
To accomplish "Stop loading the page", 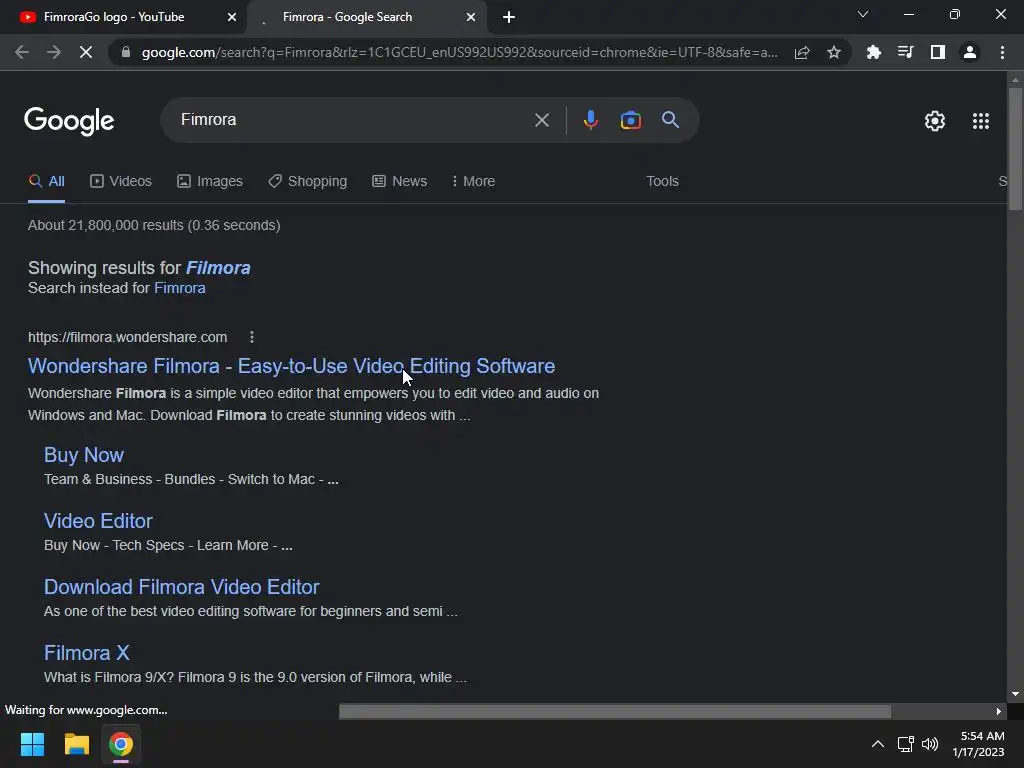I will 86,52.
